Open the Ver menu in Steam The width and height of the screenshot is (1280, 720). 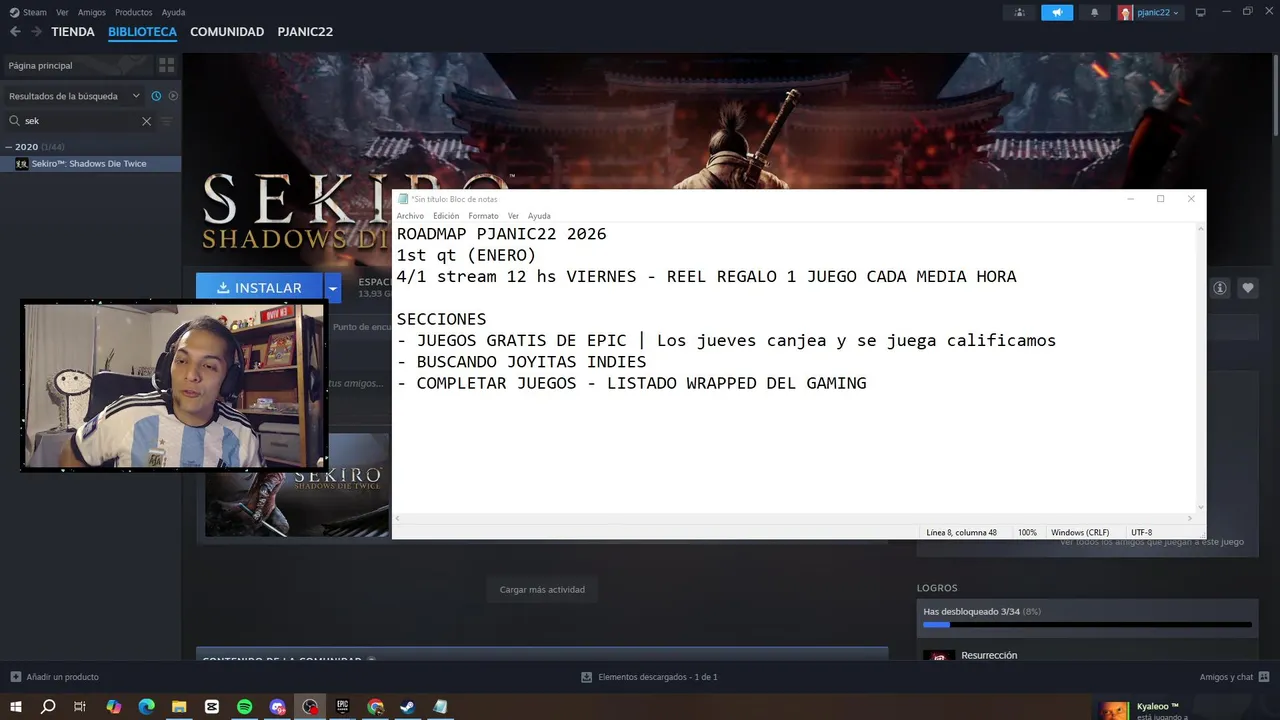click(62, 12)
